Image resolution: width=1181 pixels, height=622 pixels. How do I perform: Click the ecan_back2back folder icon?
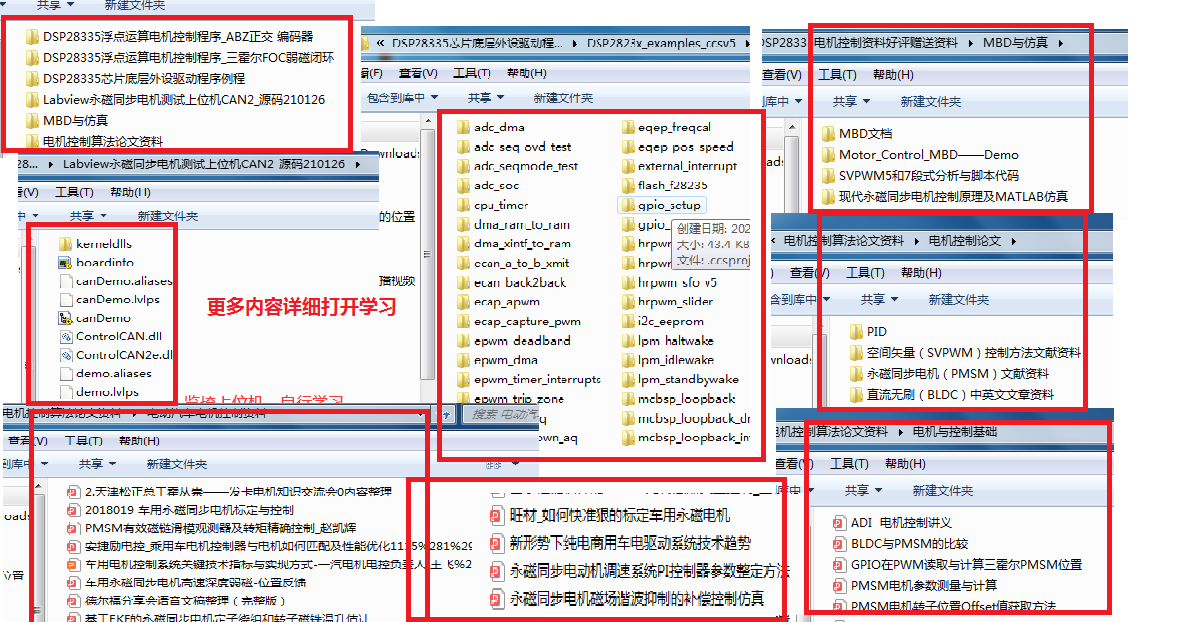(463, 282)
